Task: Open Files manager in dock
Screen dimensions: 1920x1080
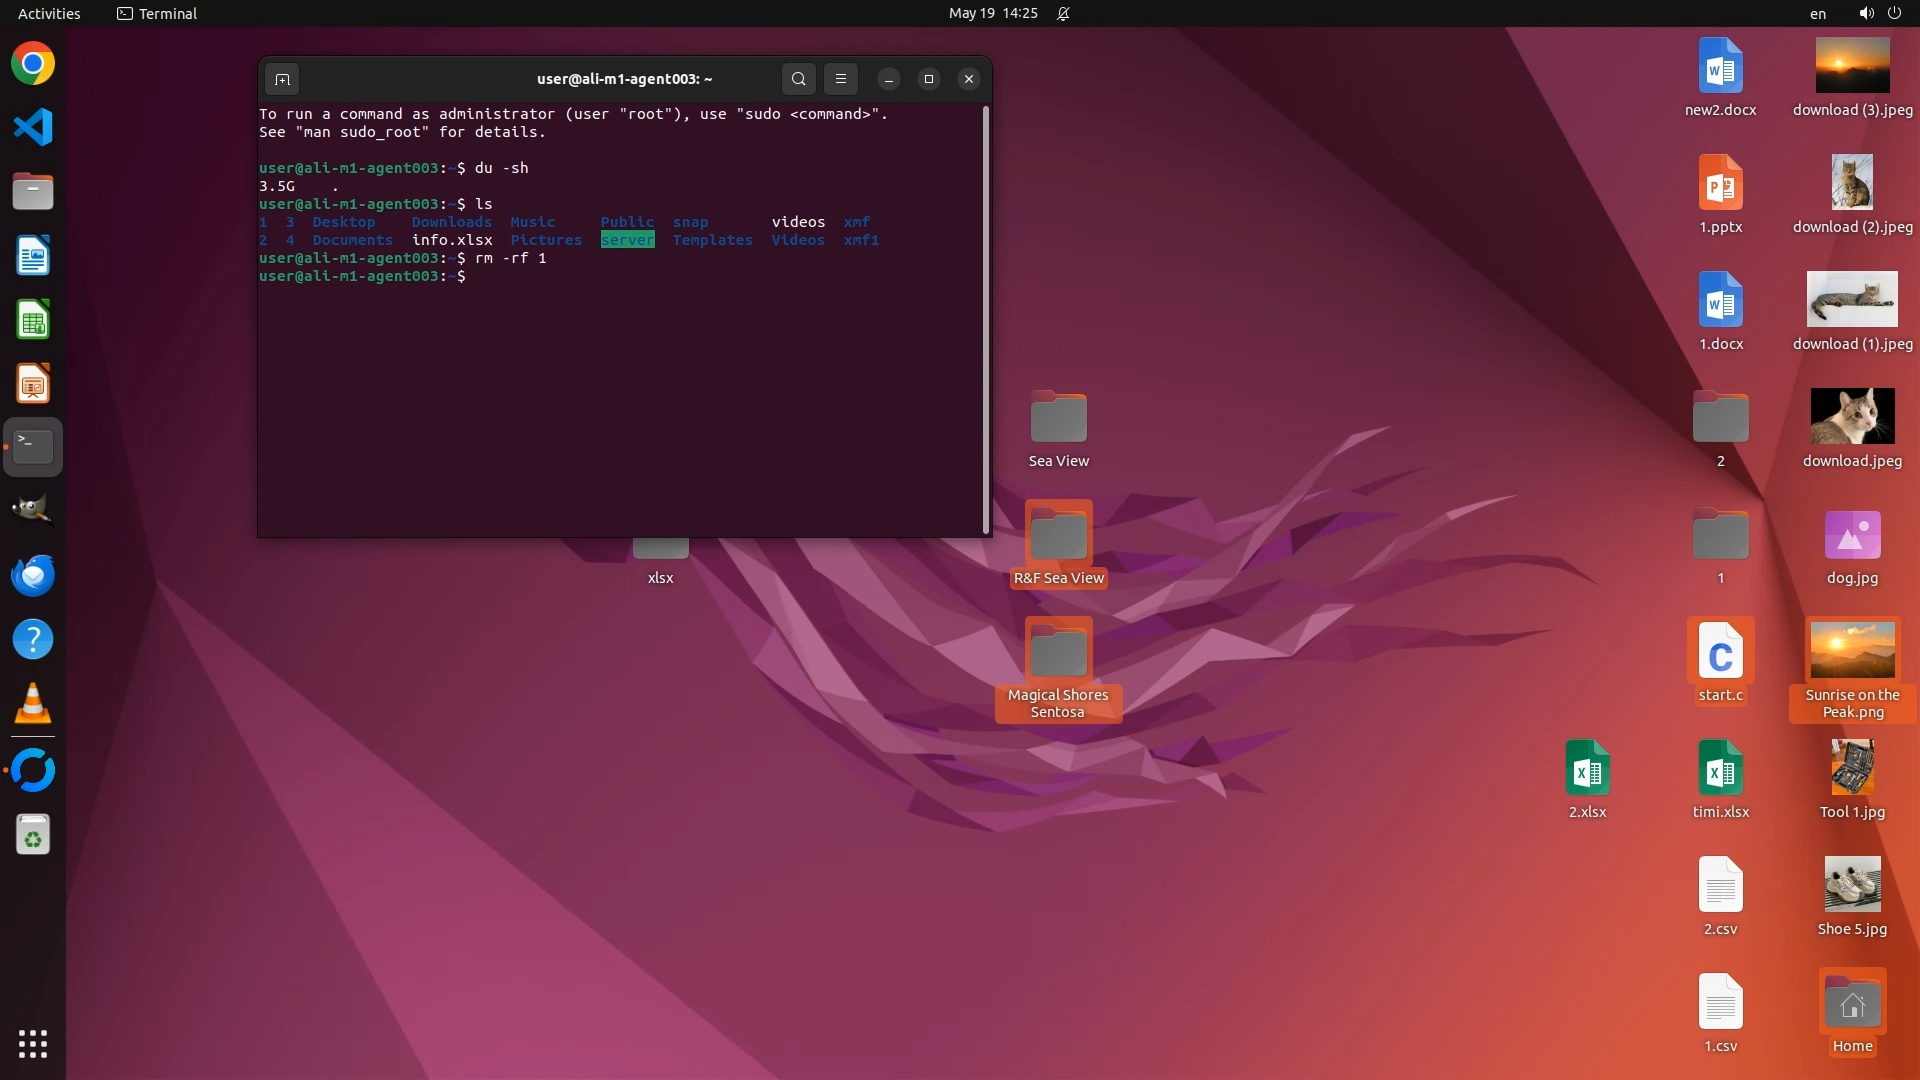Action: pos(33,191)
